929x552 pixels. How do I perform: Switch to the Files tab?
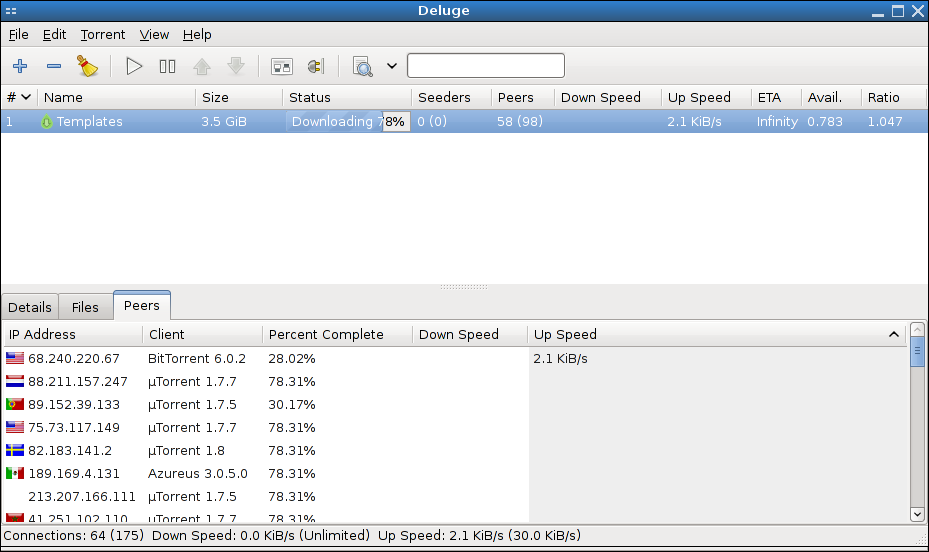[85, 307]
